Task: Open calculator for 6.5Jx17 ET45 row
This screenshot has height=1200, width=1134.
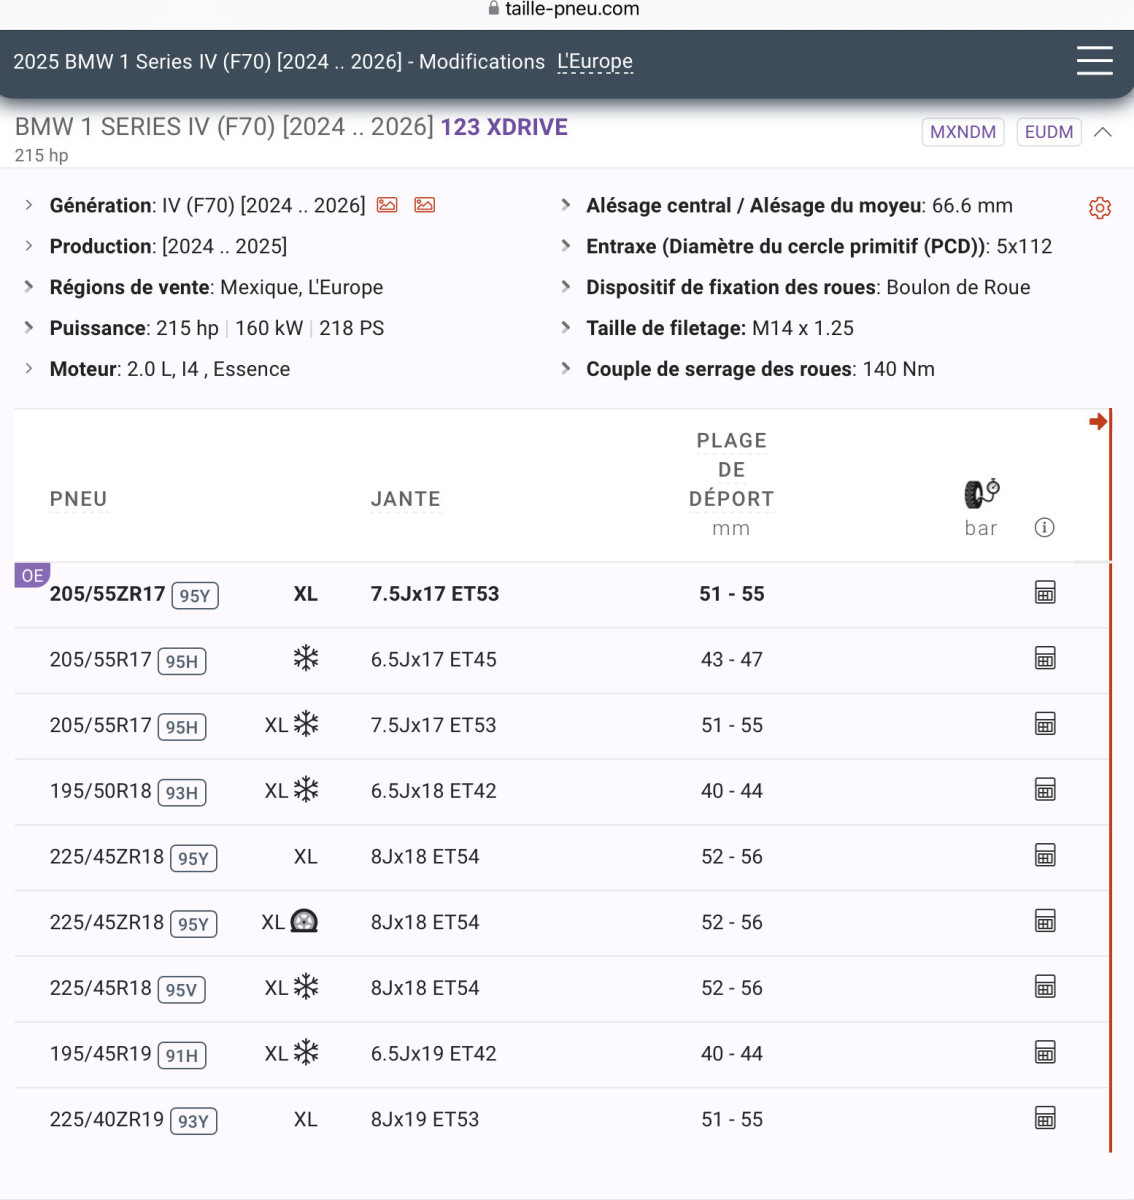Action: click(x=1045, y=659)
